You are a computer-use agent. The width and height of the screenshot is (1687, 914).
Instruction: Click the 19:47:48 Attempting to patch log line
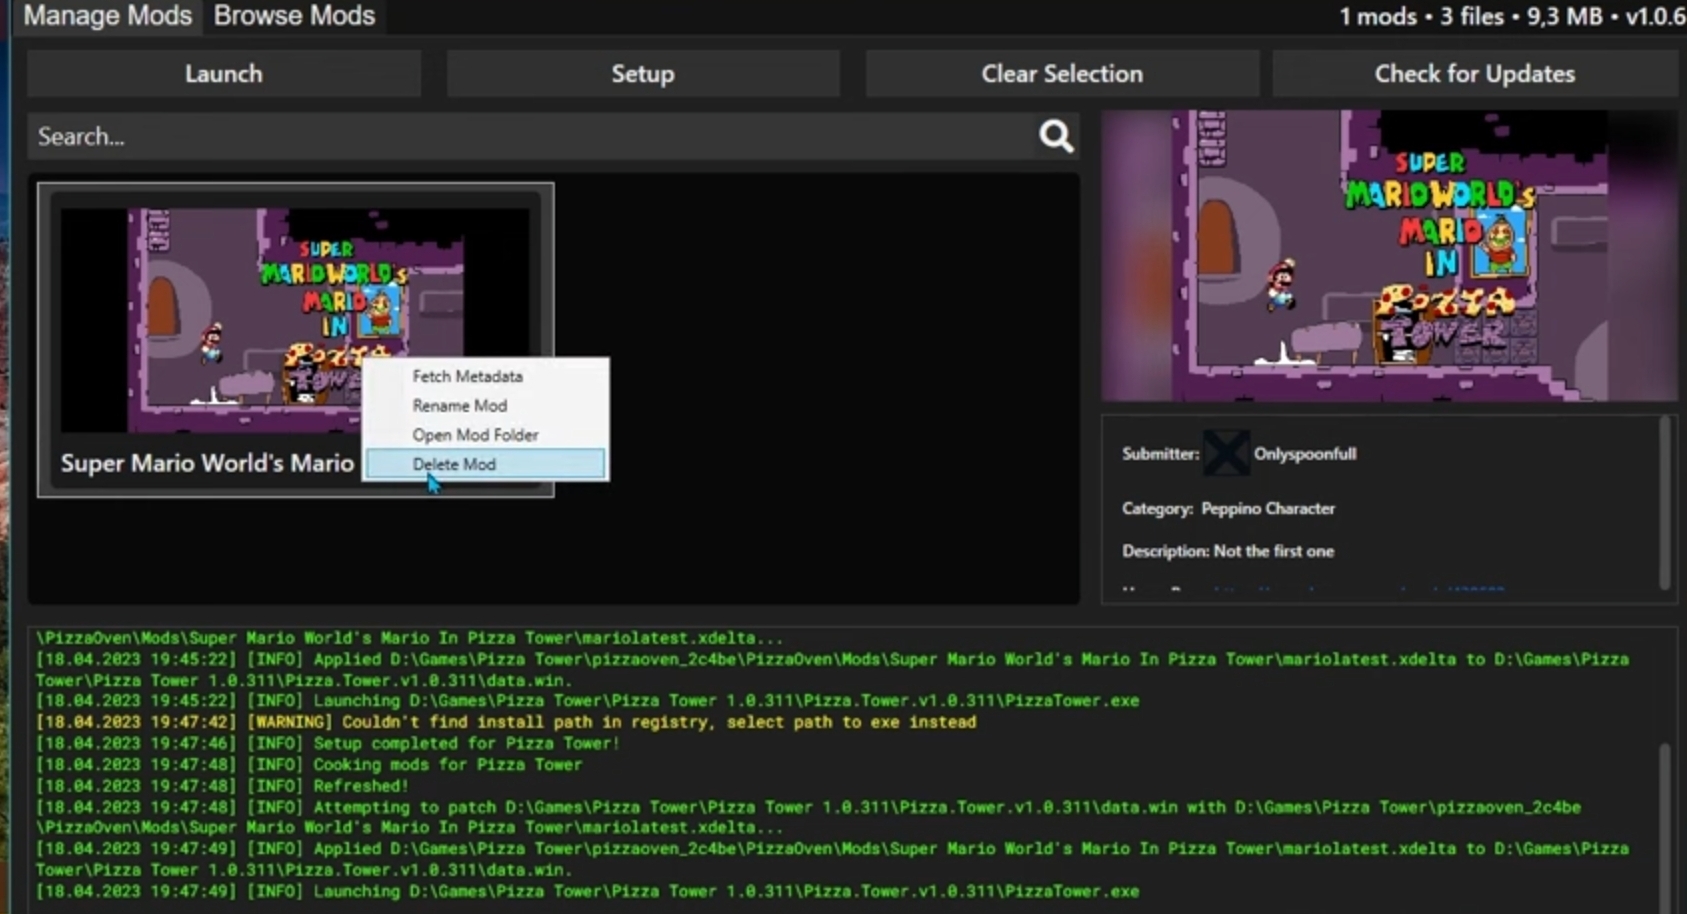click(x=808, y=817)
